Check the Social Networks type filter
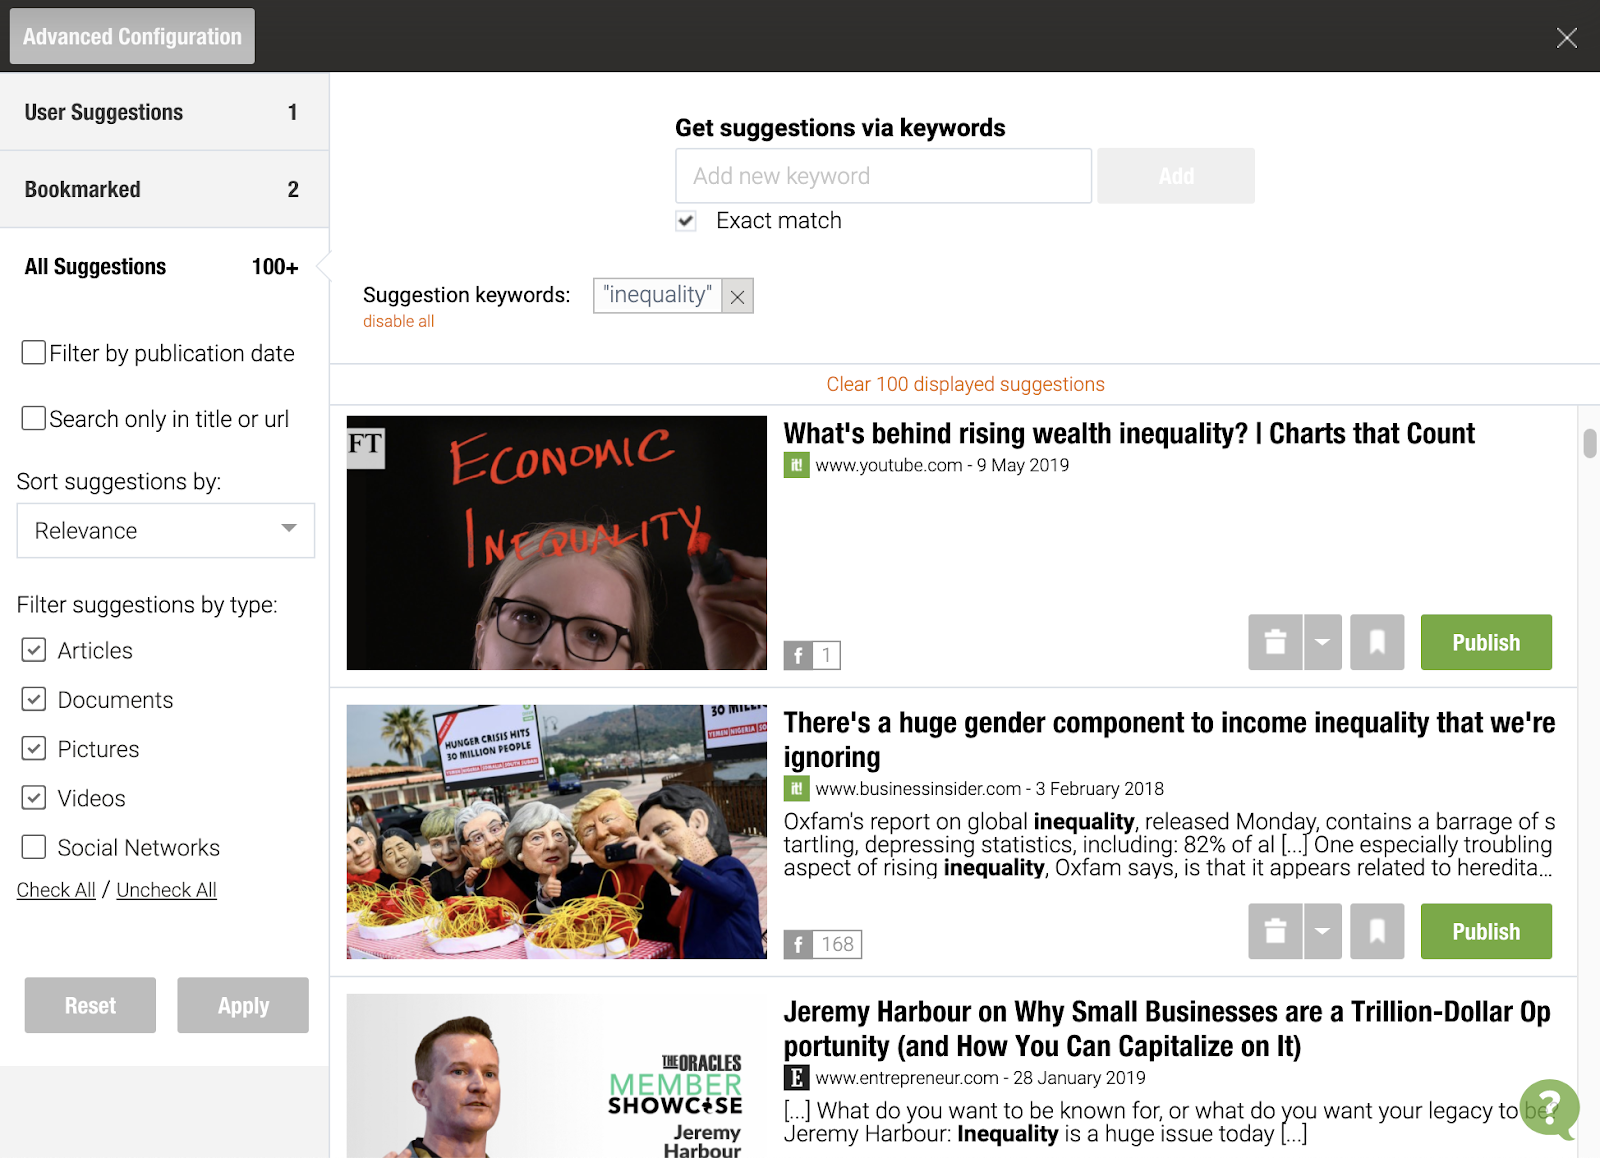Viewport: 1600px width, 1158px height. (34, 847)
